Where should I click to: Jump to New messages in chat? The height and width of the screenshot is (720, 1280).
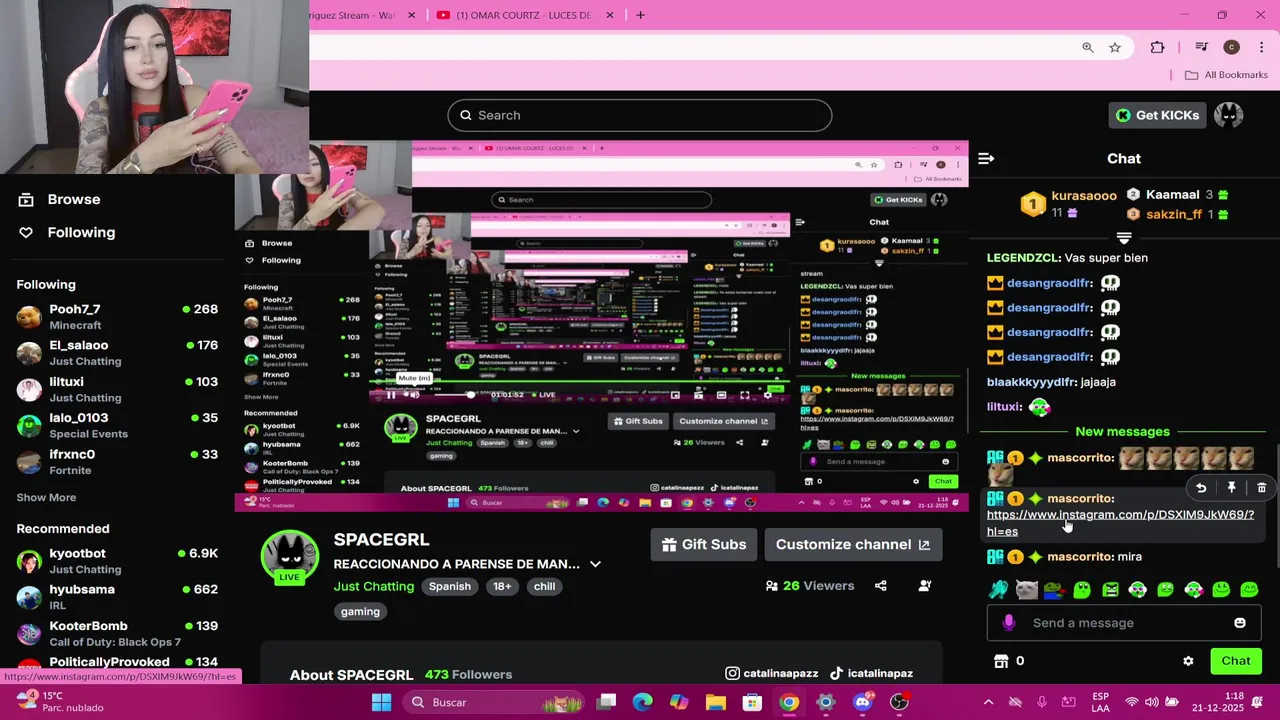click(1122, 431)
